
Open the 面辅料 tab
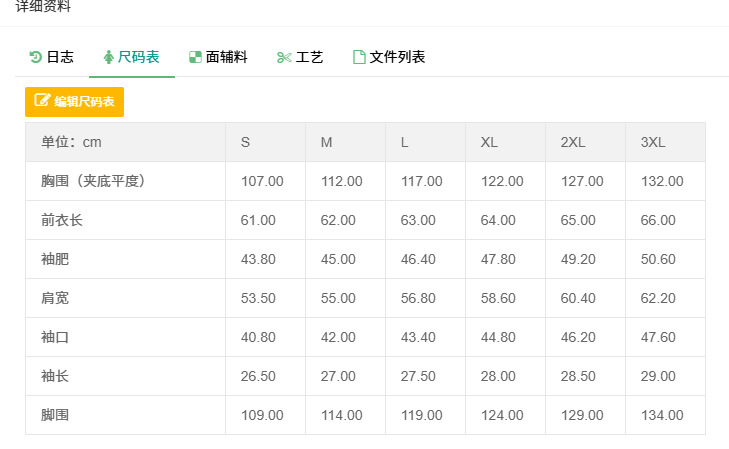pyautogui.click(x=226, y=57)
